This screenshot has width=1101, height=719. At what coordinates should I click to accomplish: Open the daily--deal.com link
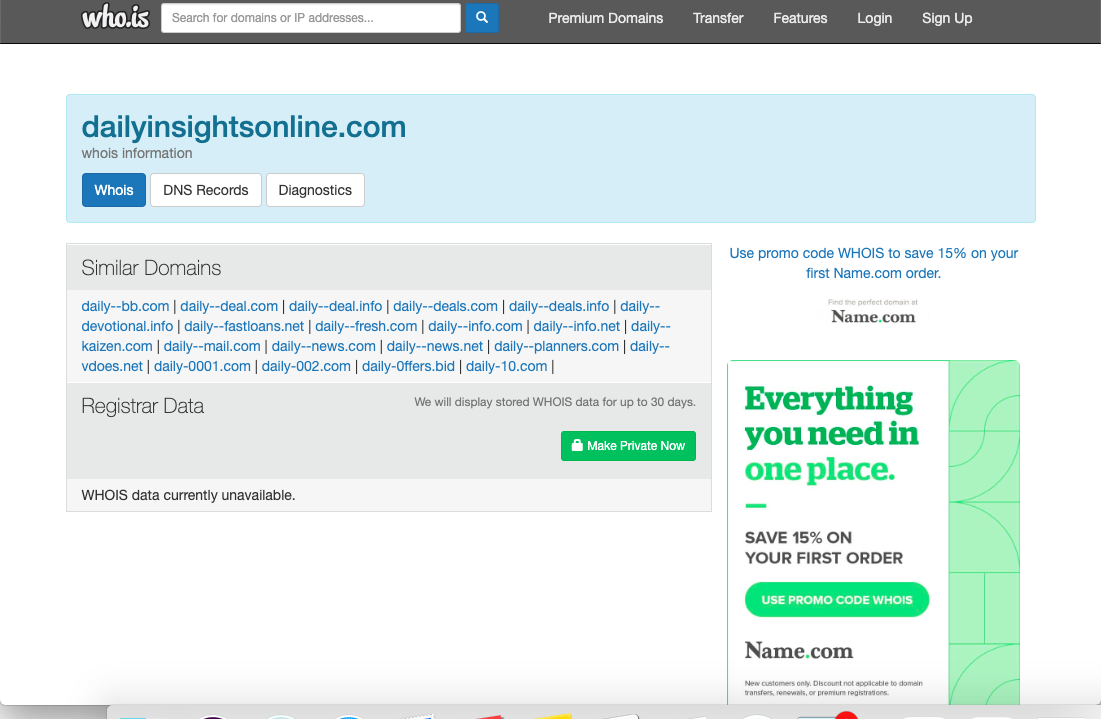coord(229,306)
